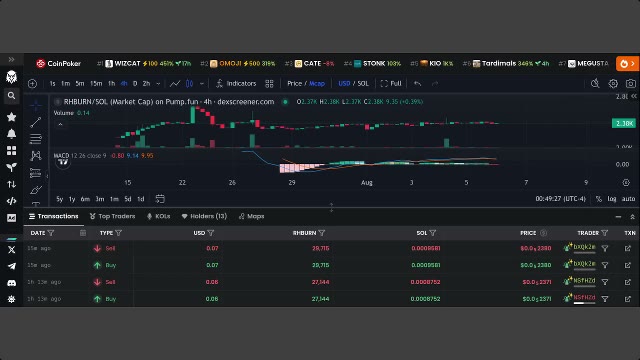Switch to candlestick chart style

(189, 84)
